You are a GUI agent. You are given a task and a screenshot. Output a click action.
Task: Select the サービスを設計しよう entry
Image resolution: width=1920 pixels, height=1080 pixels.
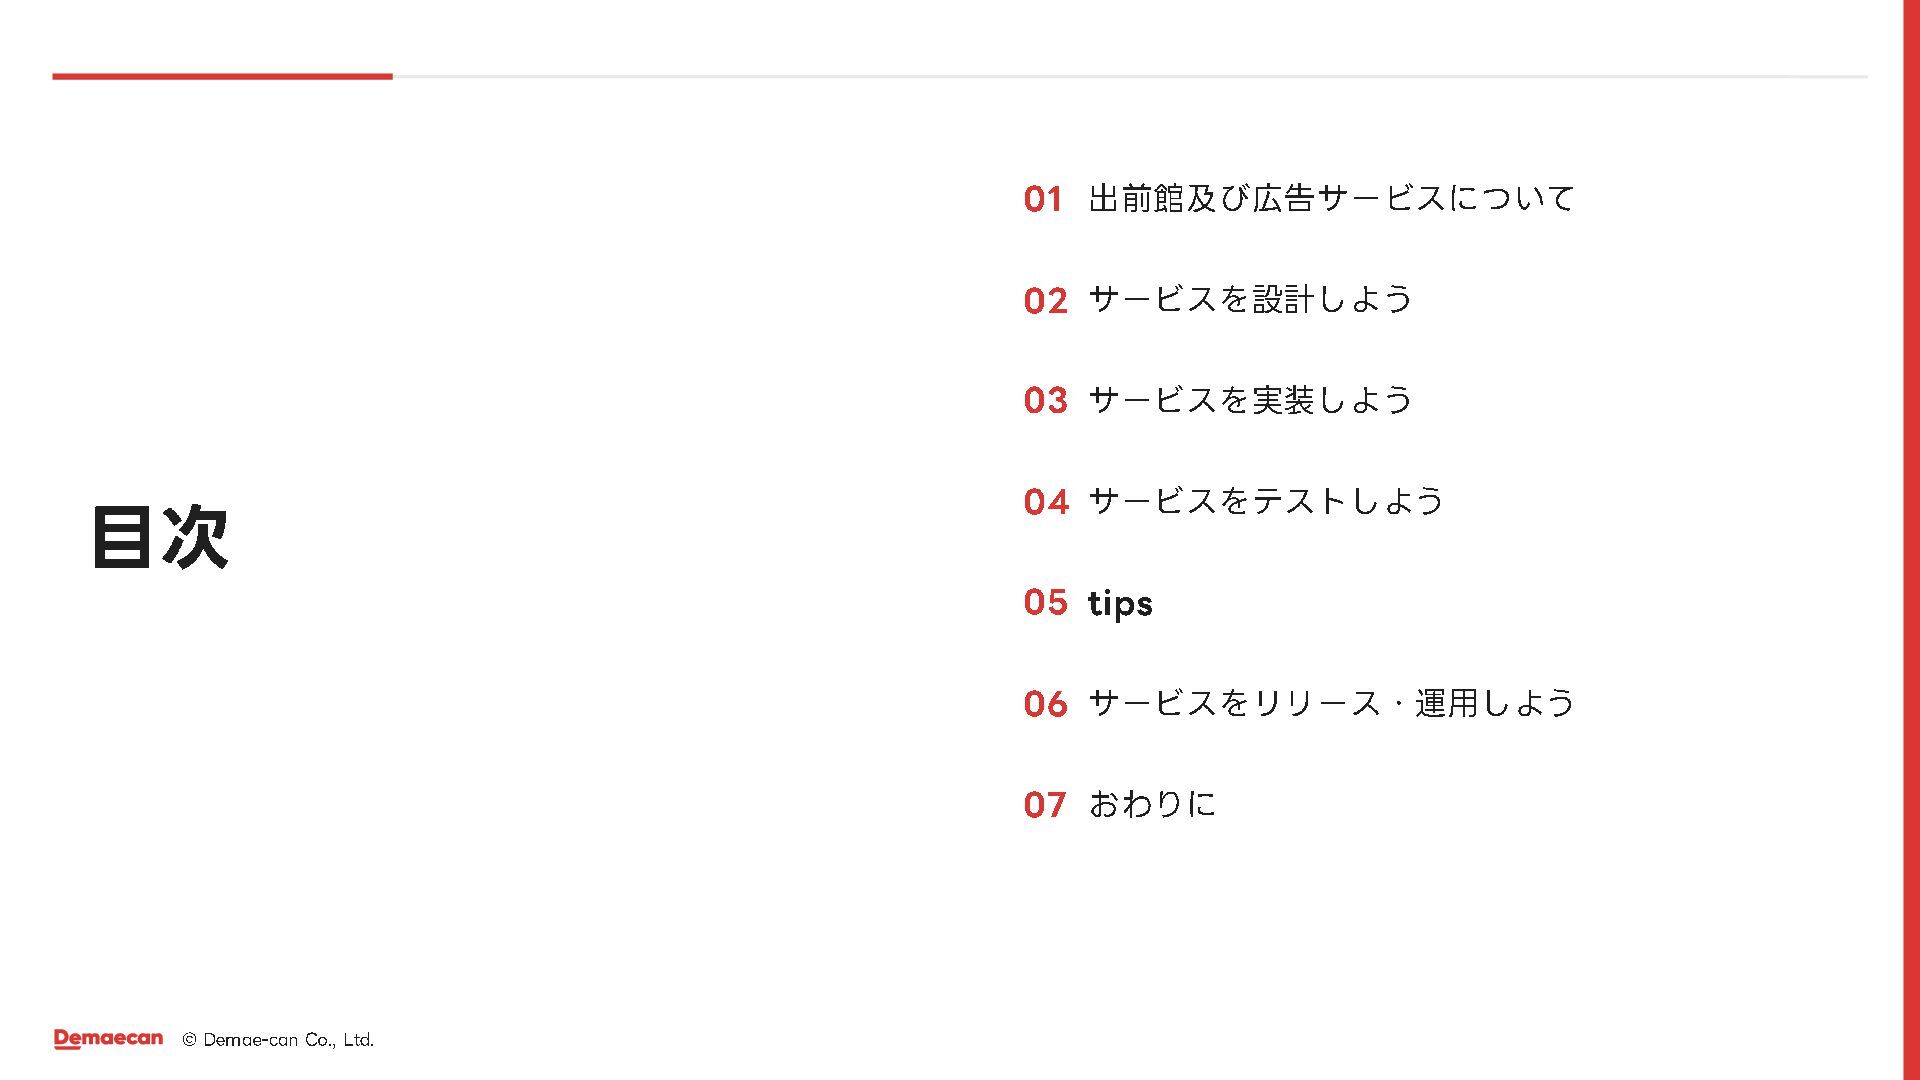click(x=1250, y=299)
